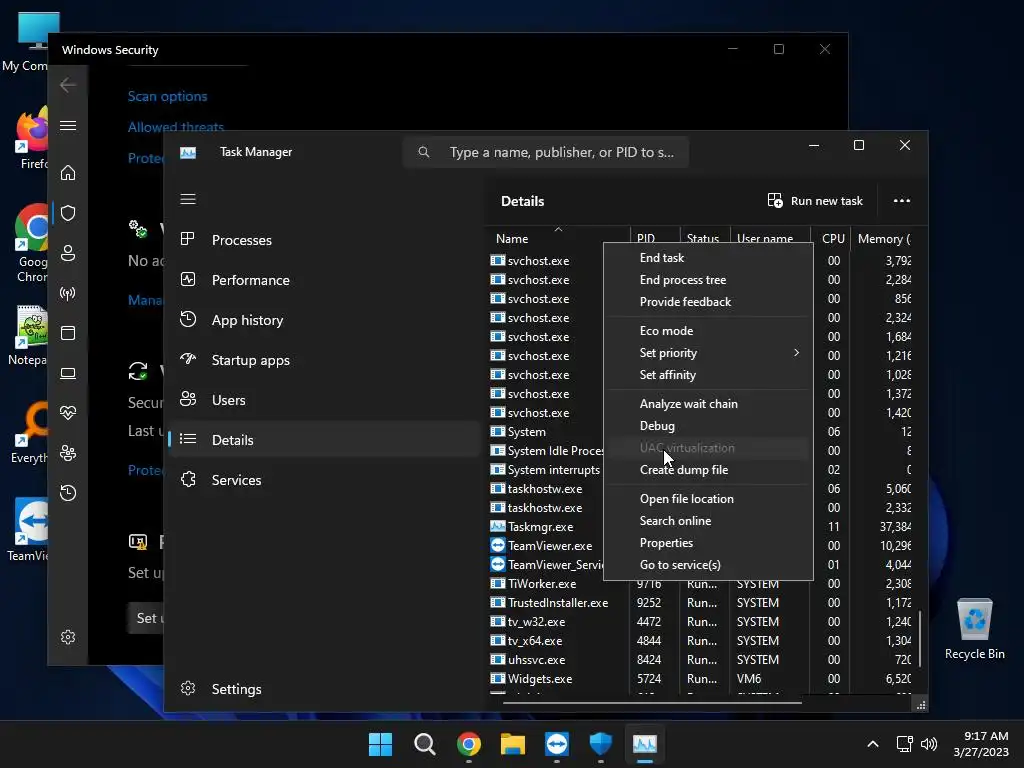Viewport: 1024px width, 768px height.
Task: Click the back arrow in Windows Security
Action: coord(68,85)
